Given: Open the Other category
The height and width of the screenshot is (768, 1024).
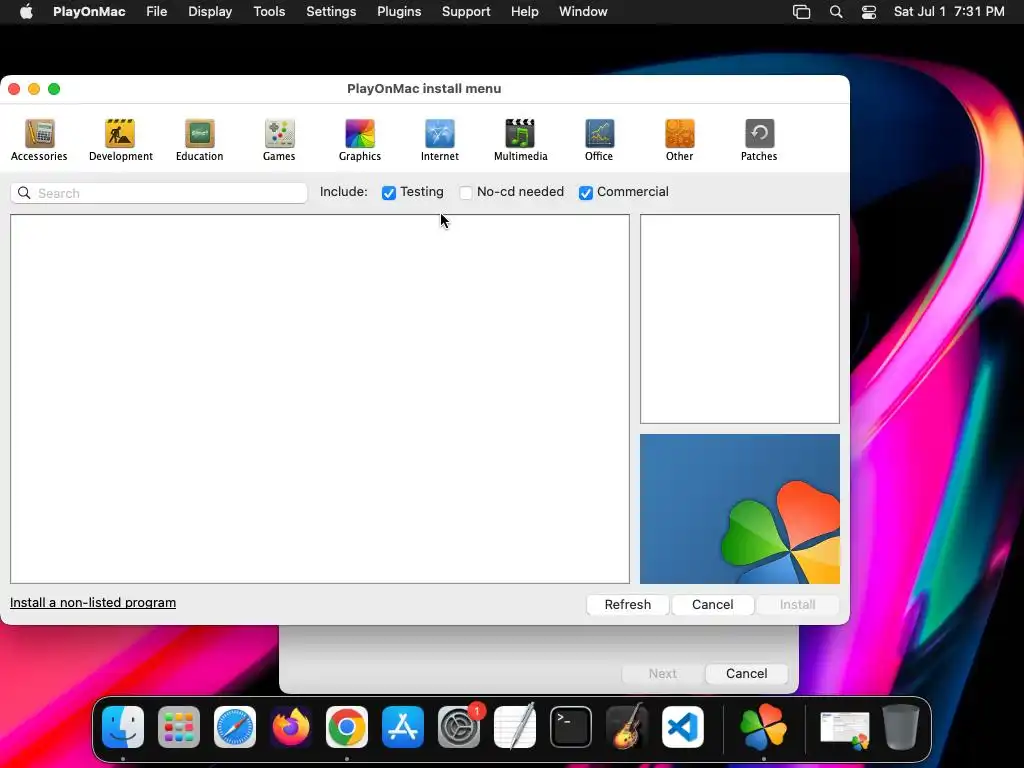Looking at the screenshot, I should tap(679, 140).
